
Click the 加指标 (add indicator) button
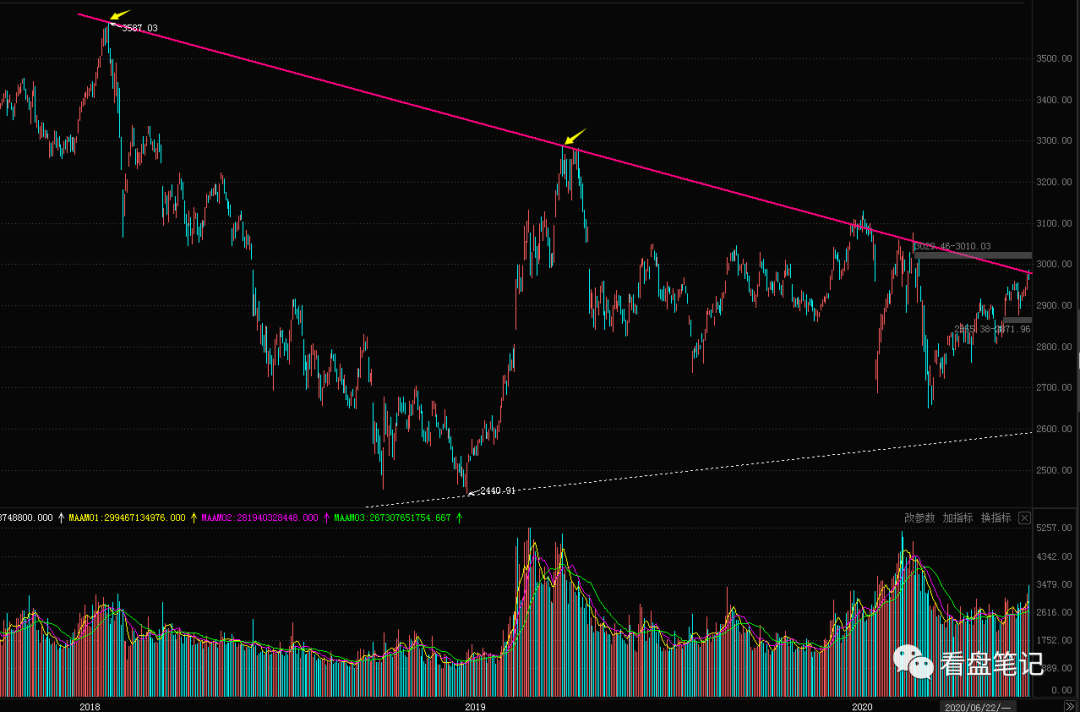(x=957, y=518)
